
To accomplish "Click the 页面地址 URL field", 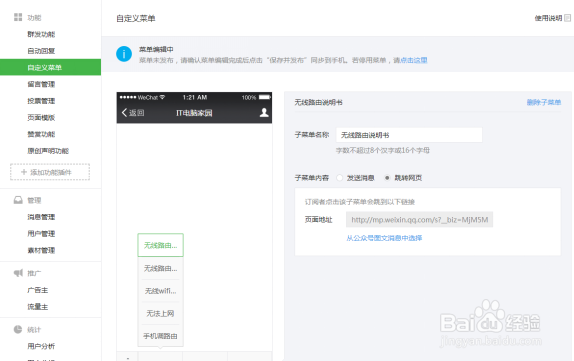I will tap(420, 220).
